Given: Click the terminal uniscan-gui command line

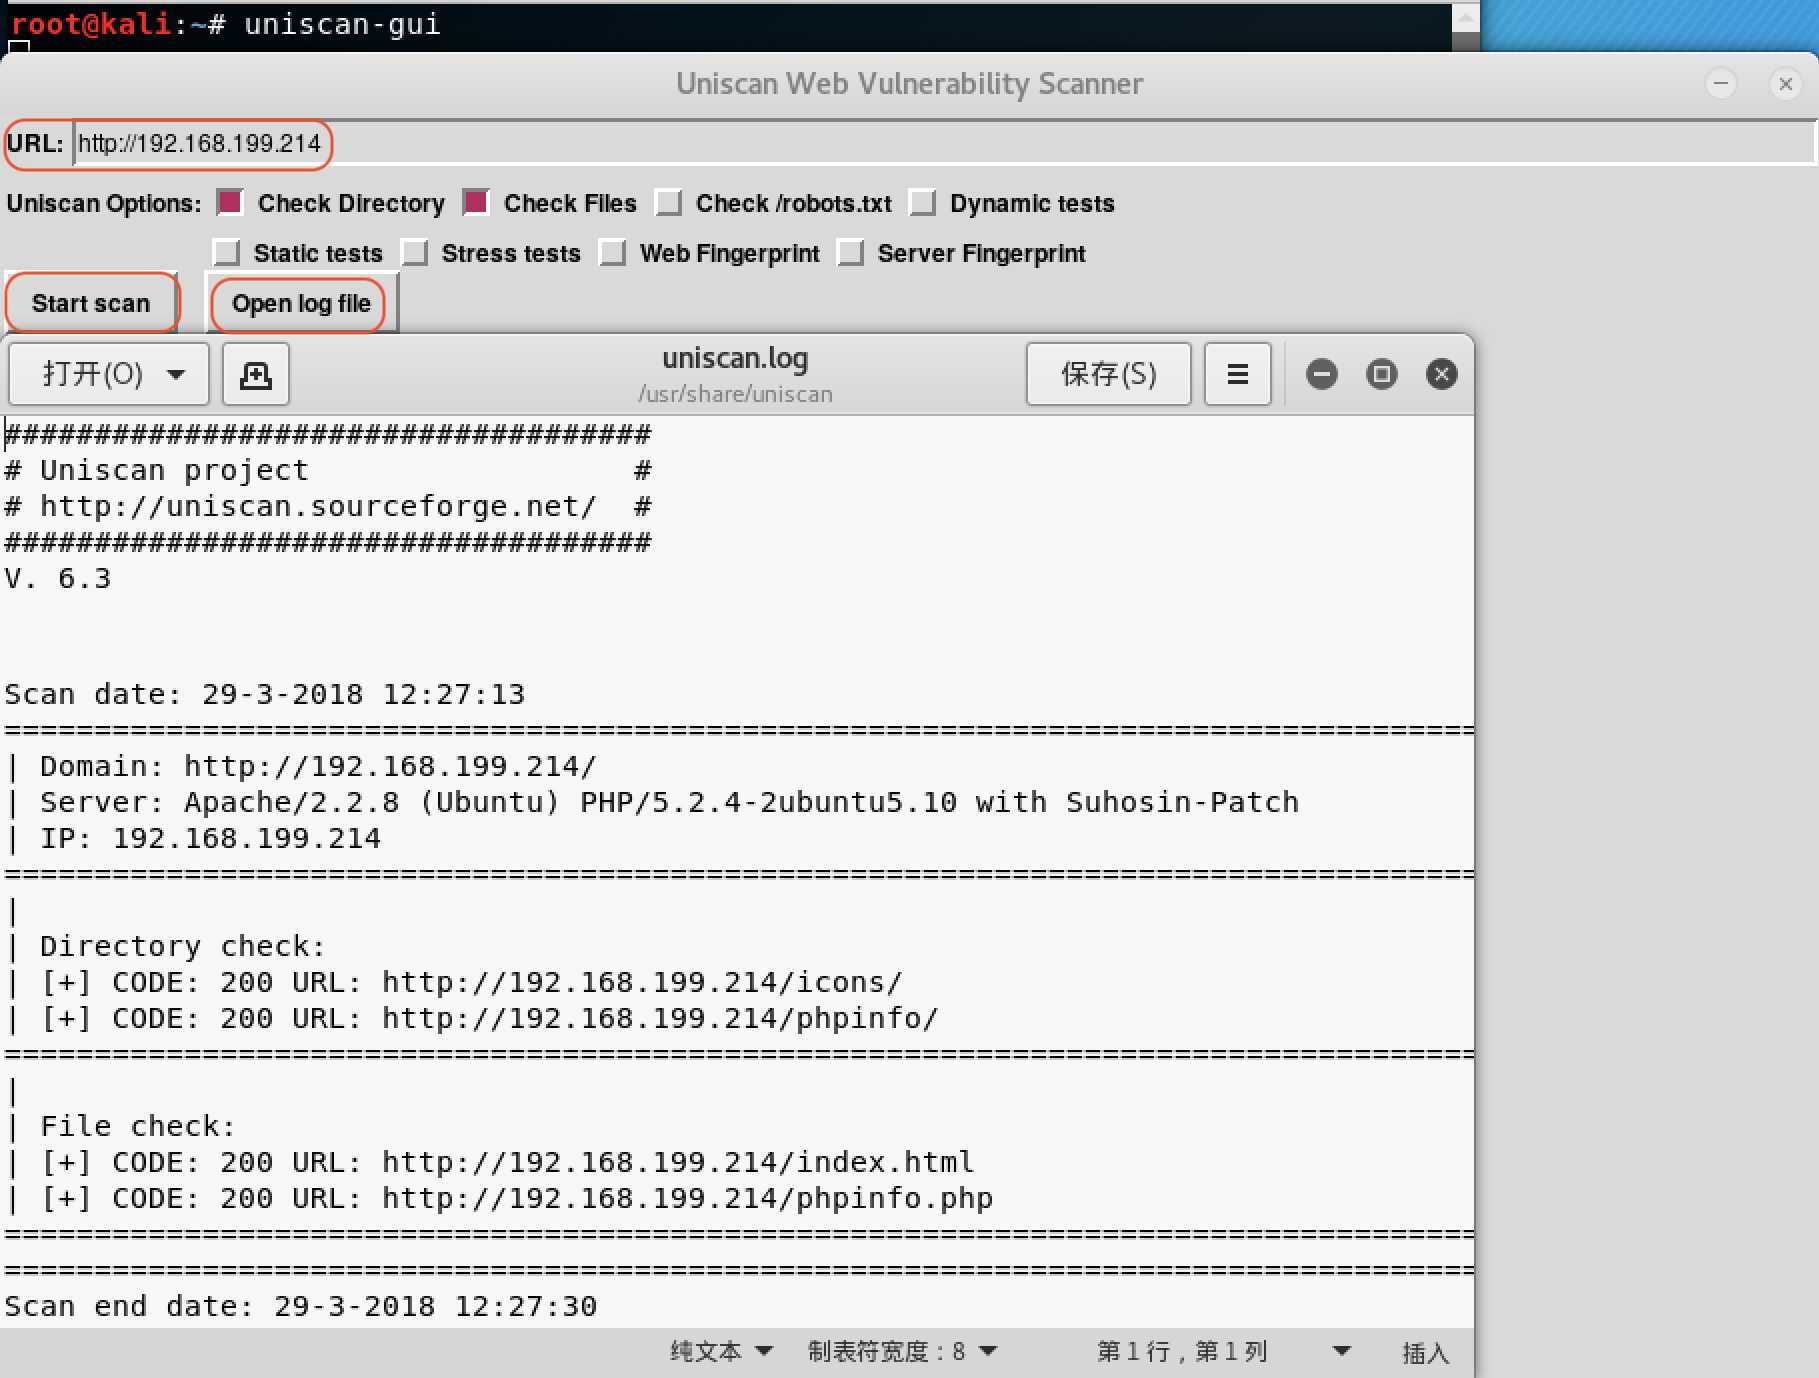Looking at the screenshot, I should tap(226, 23).
